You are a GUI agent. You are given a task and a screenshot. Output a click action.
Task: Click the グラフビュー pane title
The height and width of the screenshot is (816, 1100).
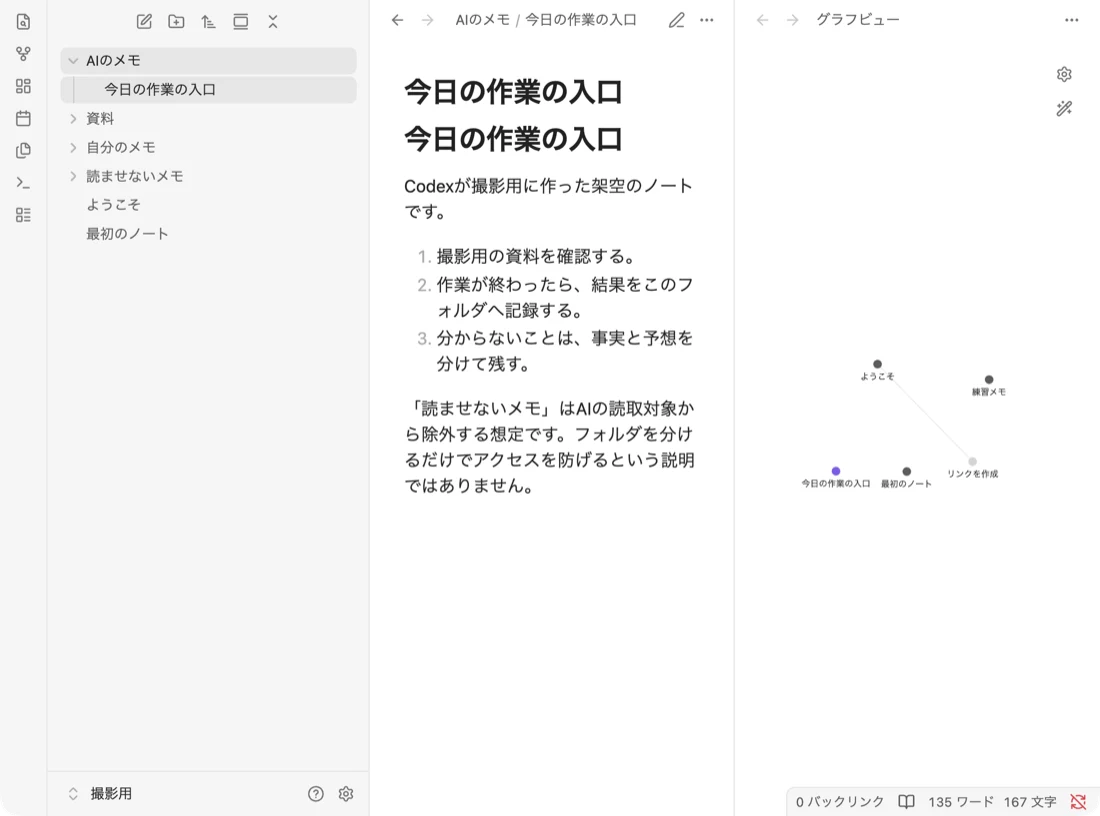(x=858, y=20)
